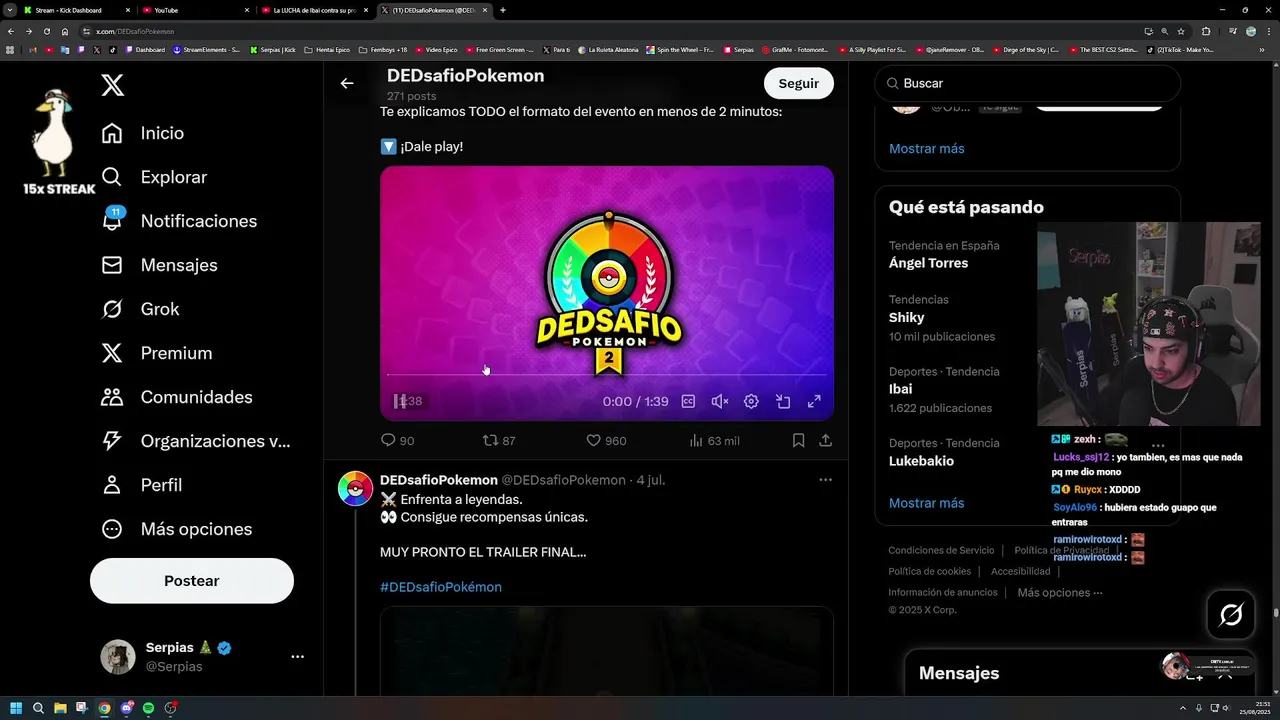Open more options on the 4 jul. post

click(825, 480)
